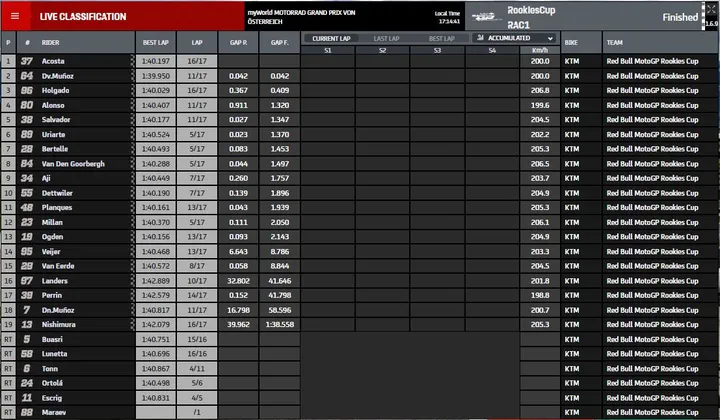Click the # number column header

[x=28, y=43]
